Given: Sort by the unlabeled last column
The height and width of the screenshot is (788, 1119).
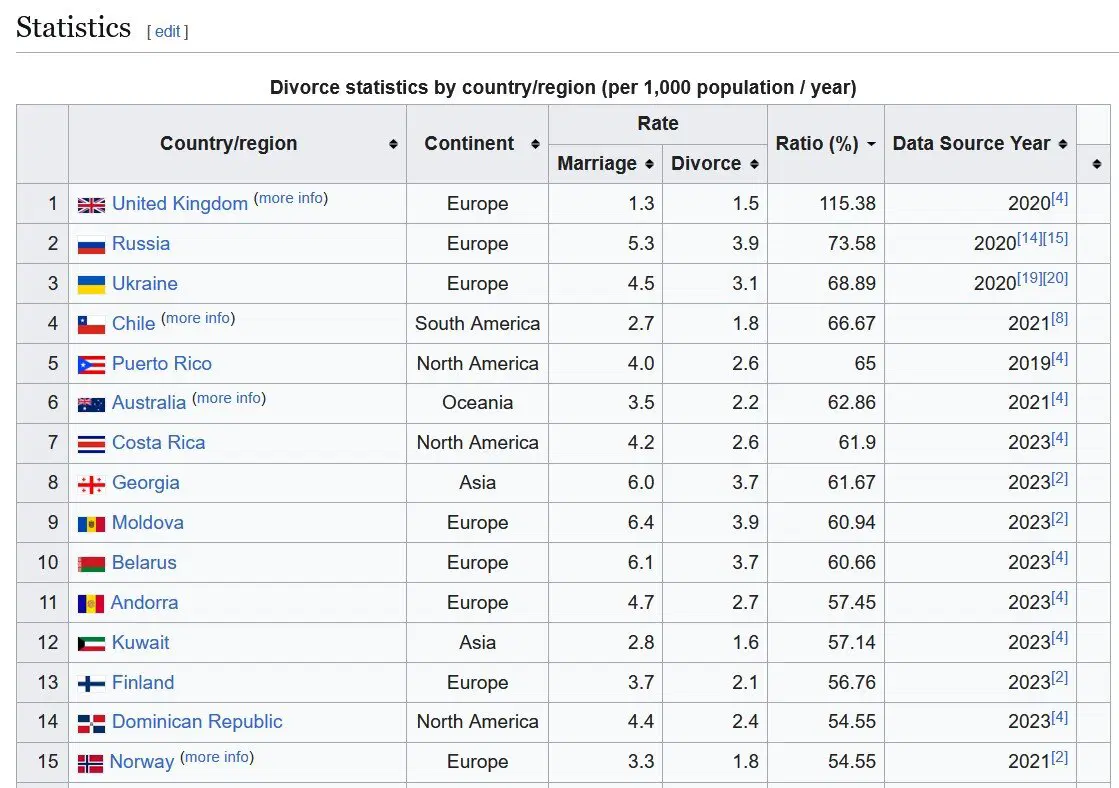Looking at the screenshot, I should (1096, 164).
